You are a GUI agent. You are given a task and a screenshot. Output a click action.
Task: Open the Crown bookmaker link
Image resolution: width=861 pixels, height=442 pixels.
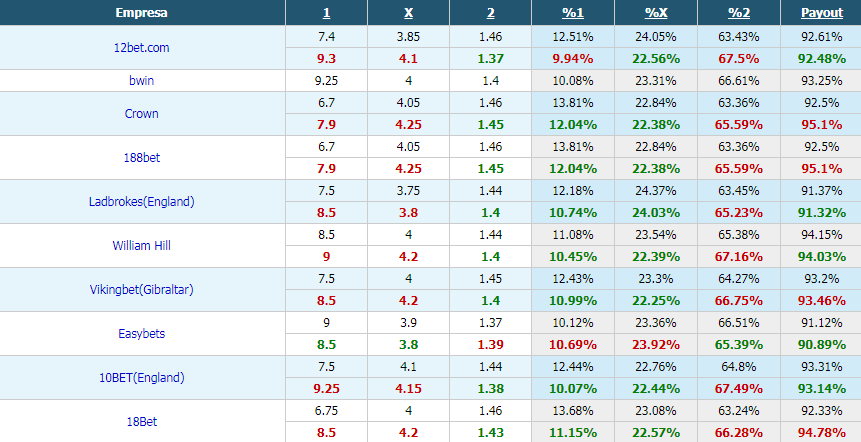142,114
